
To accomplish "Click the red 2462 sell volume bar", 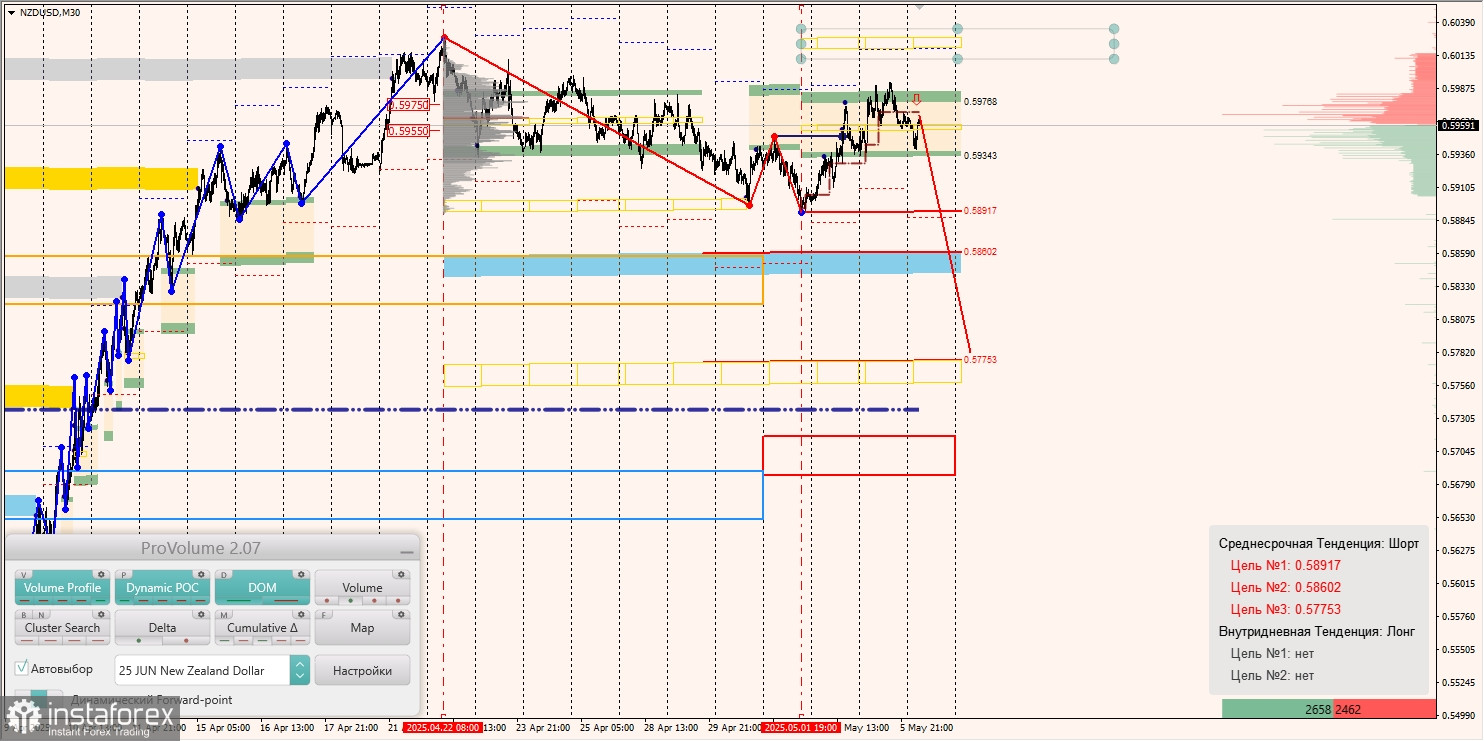I will pyautogui.click(x=1384, y=709).
